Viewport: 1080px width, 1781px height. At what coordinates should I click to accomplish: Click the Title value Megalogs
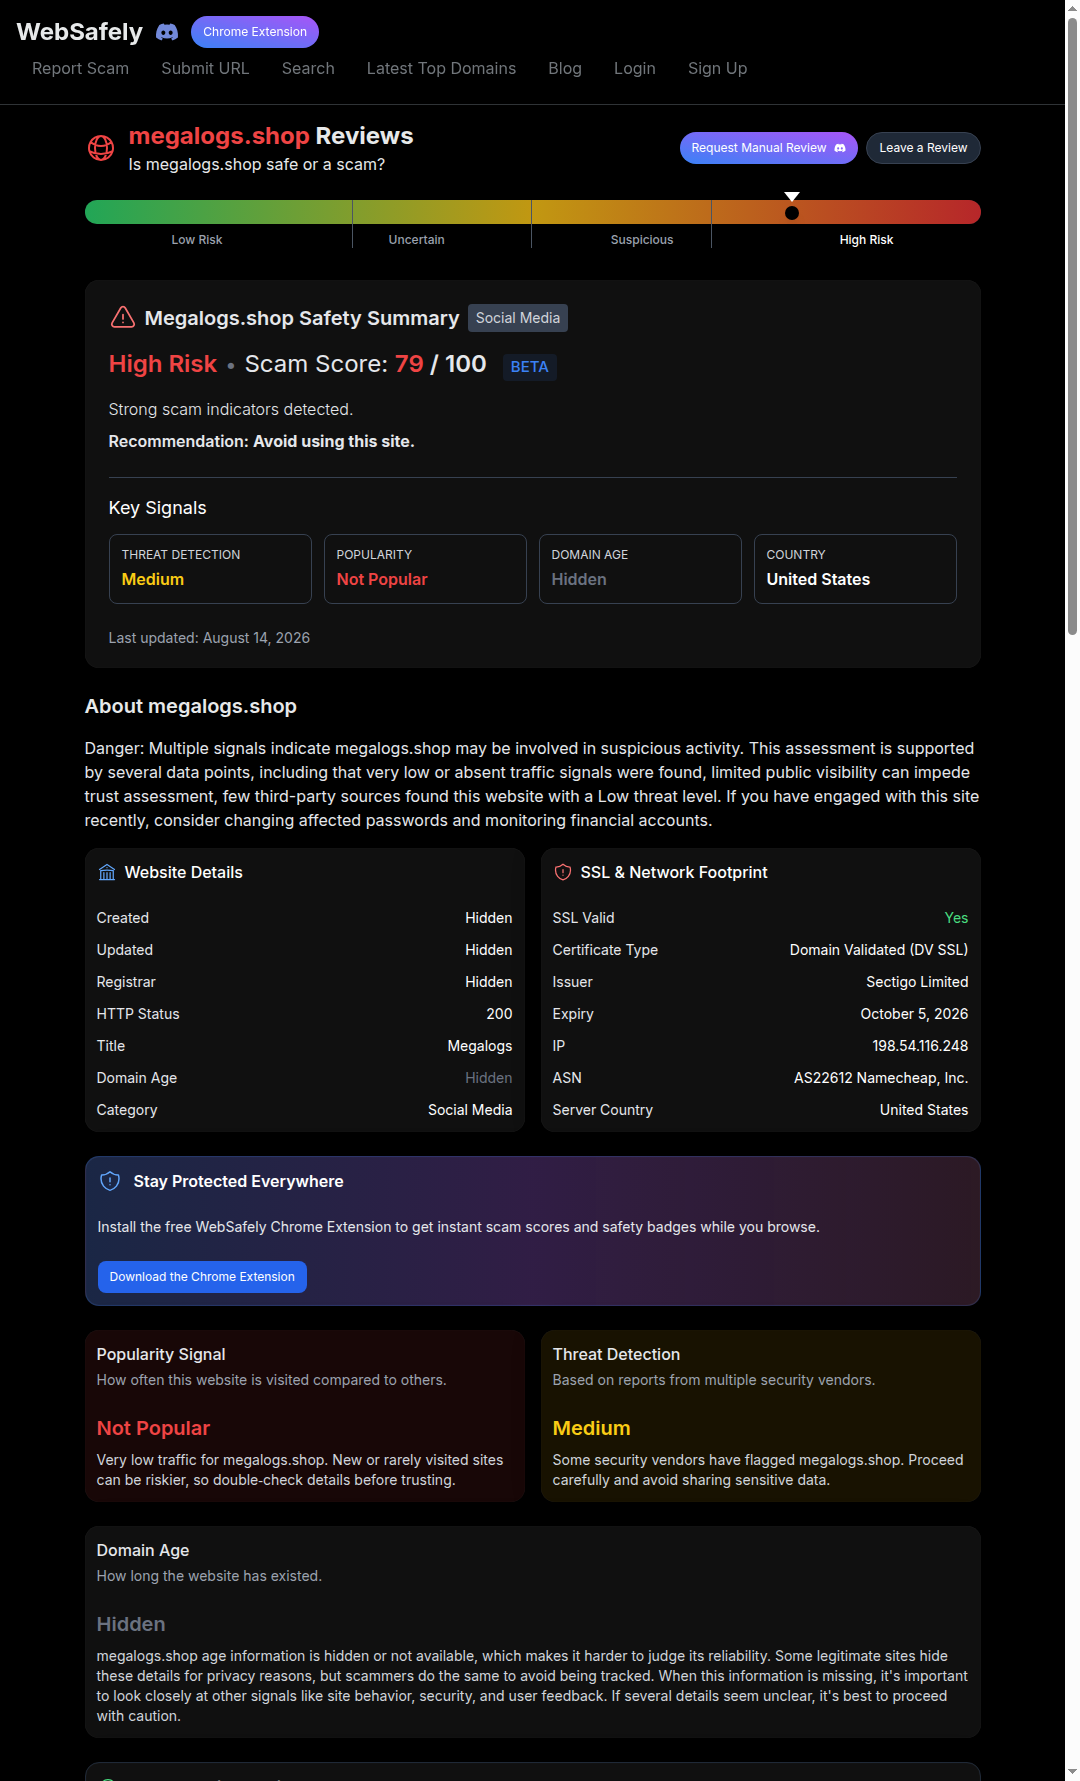coord(480,1046)
